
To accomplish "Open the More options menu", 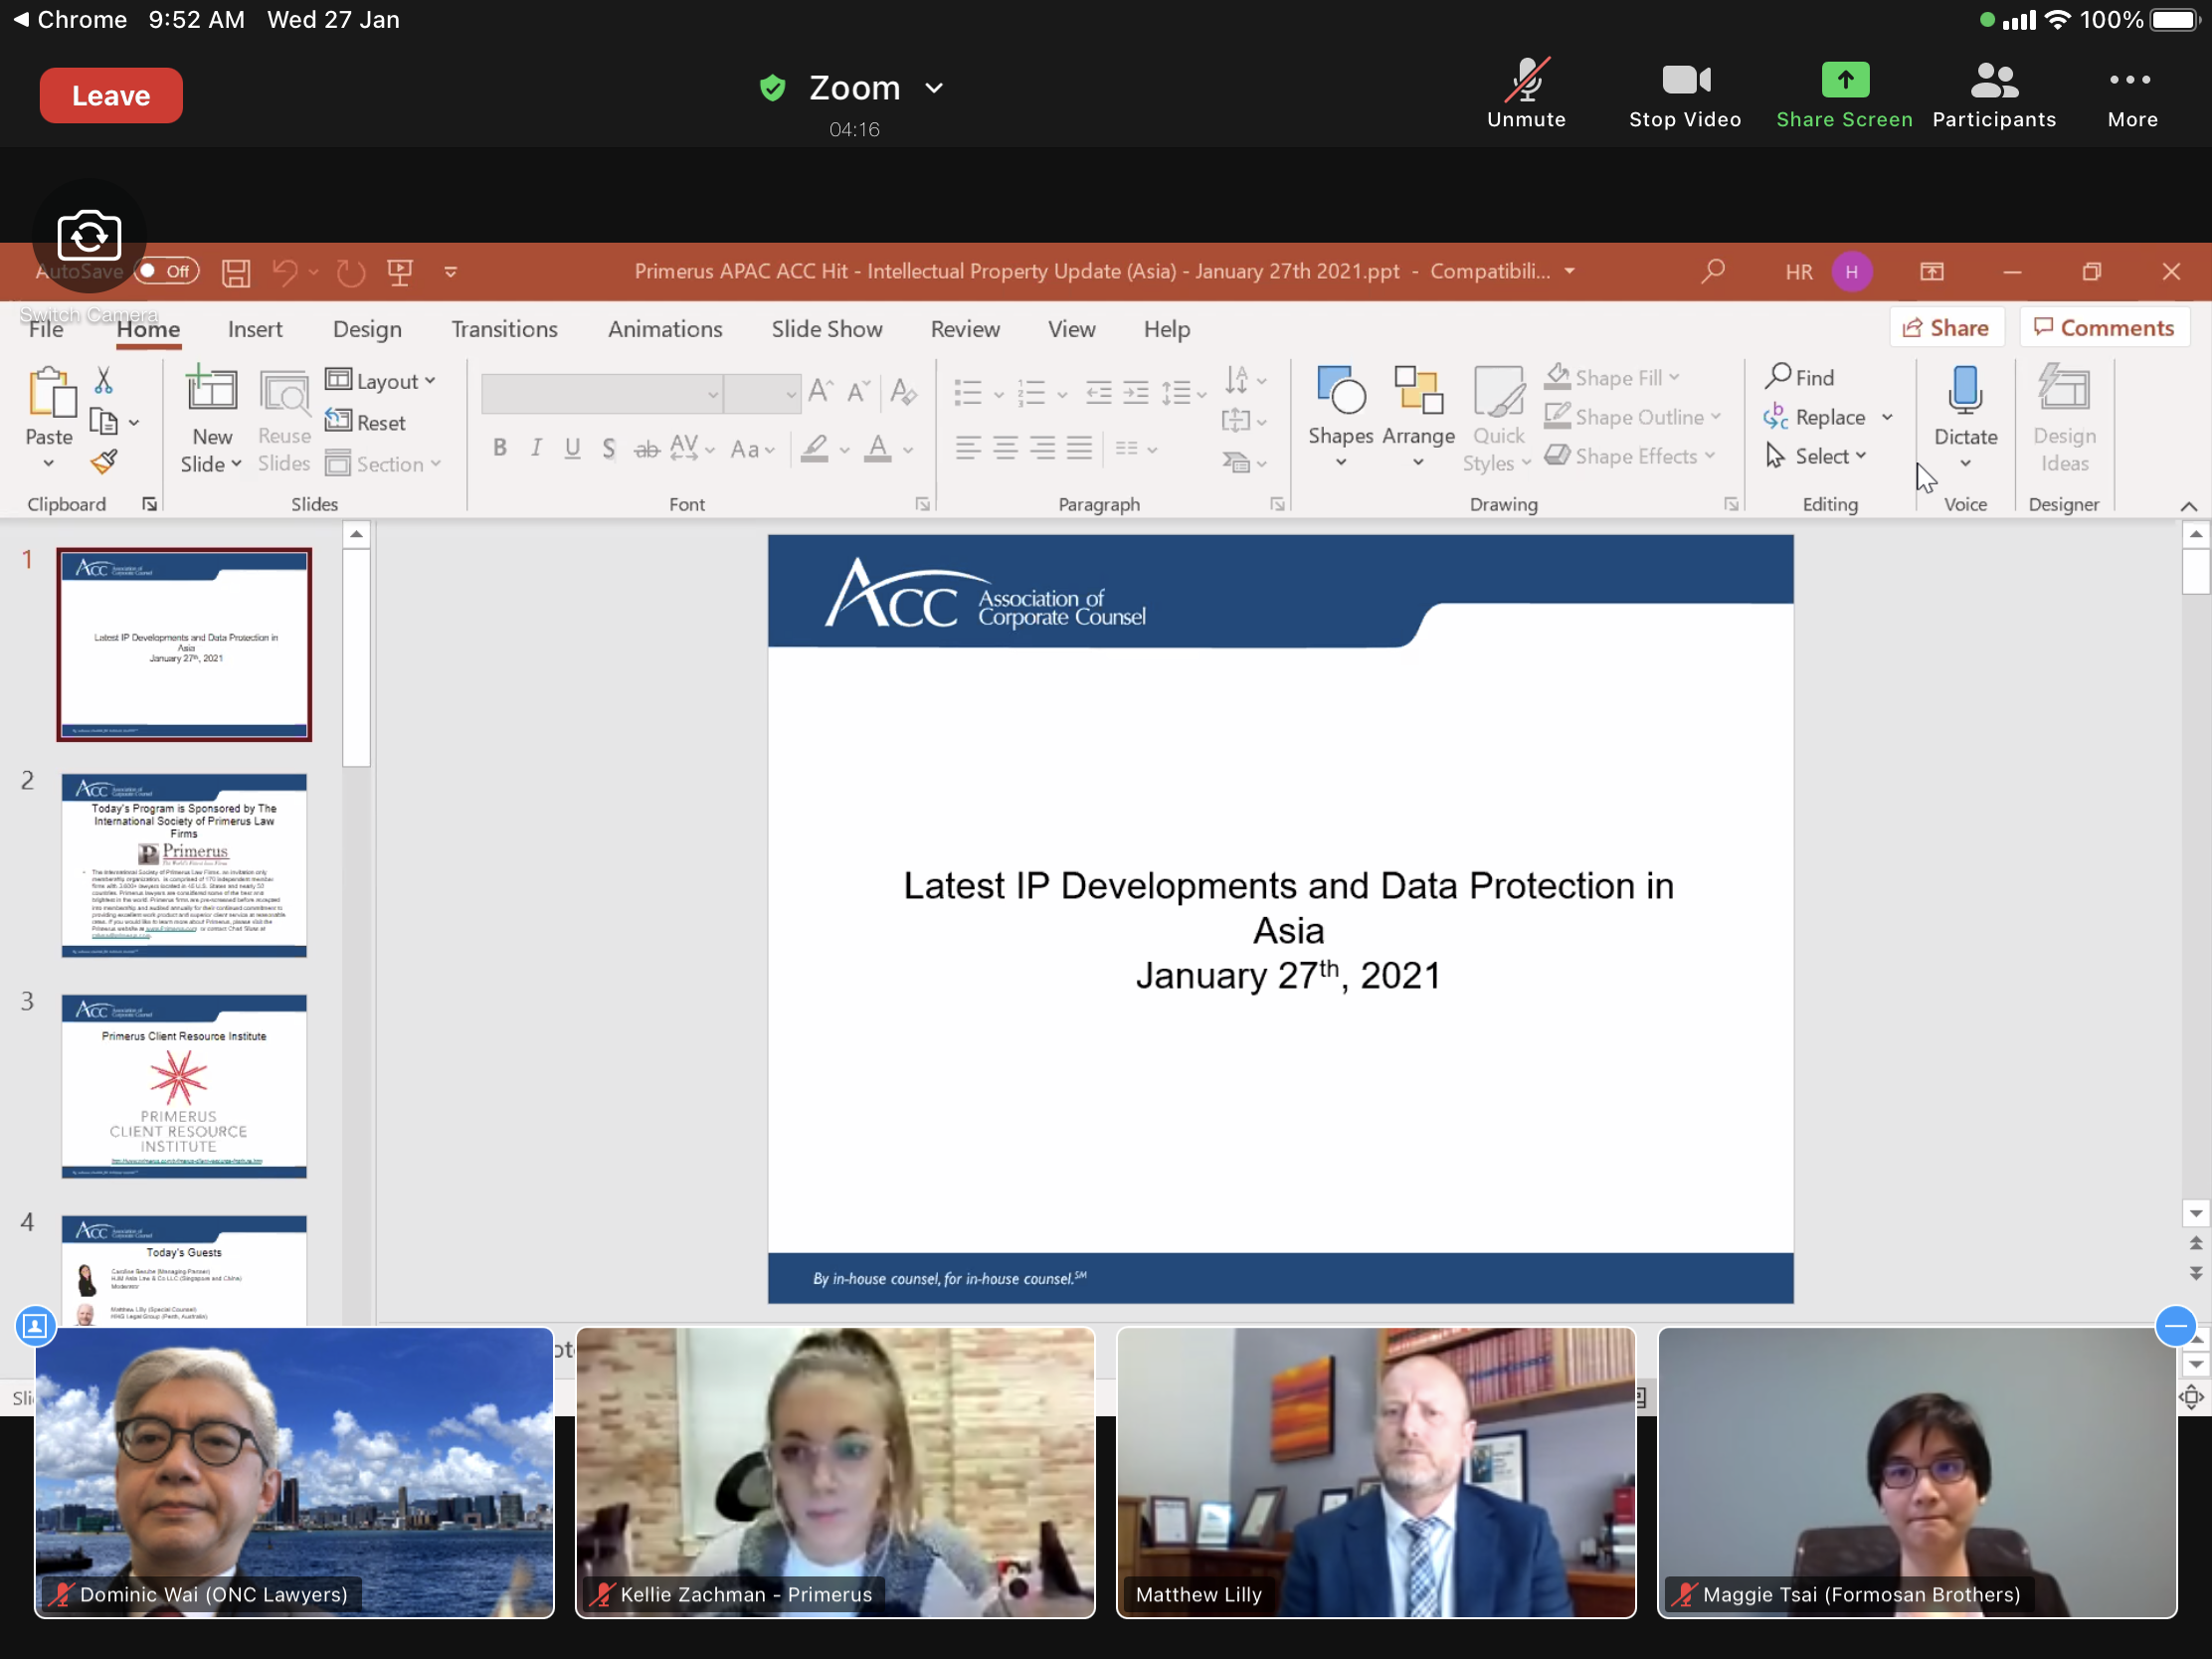I will [2131, 94].
